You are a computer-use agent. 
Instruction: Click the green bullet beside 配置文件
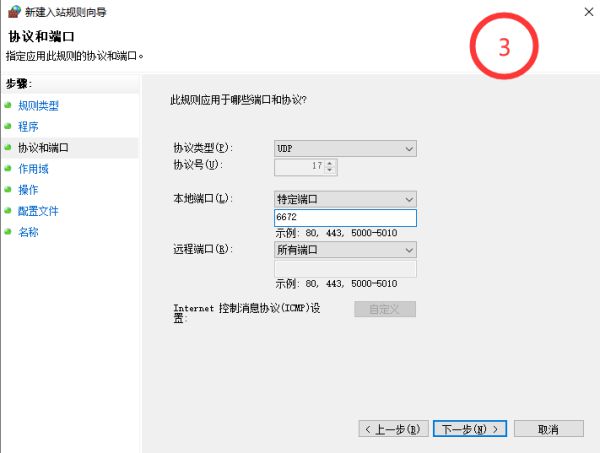(x=8, y=210)
